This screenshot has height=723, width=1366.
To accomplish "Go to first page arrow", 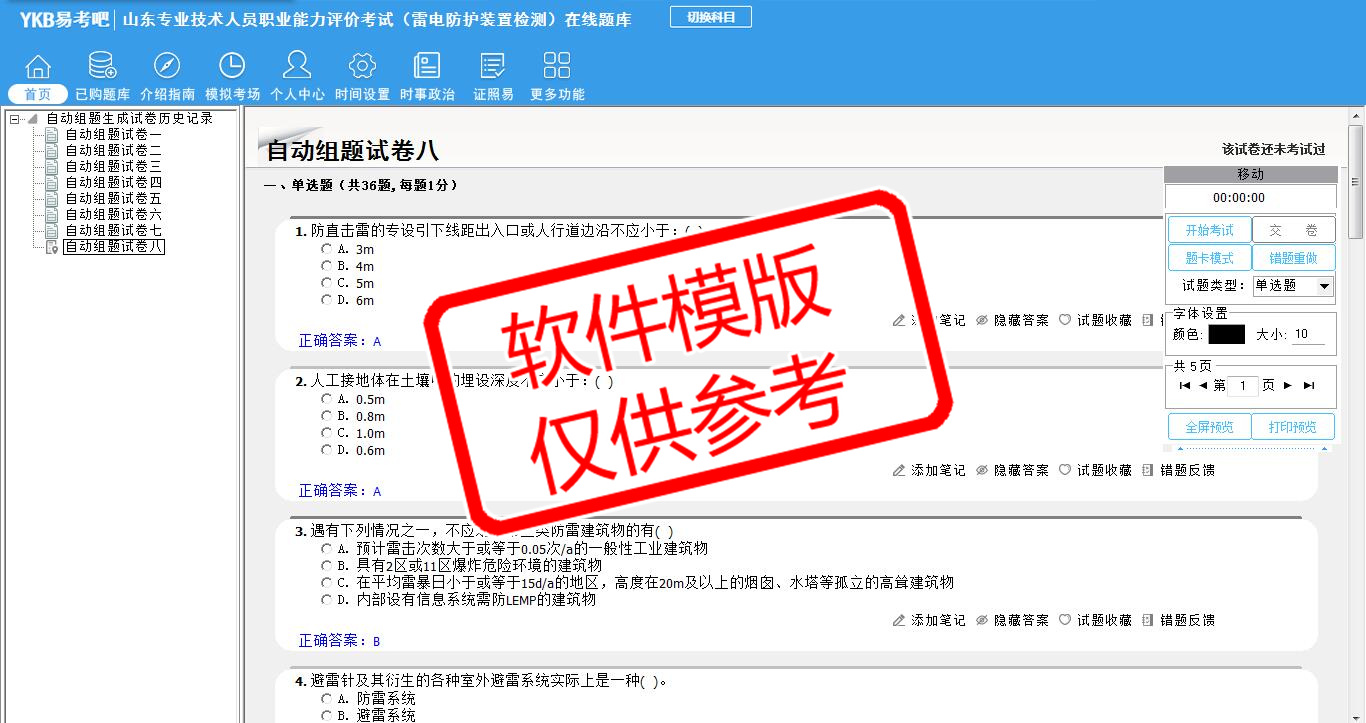I will [x=1185, y=385].
